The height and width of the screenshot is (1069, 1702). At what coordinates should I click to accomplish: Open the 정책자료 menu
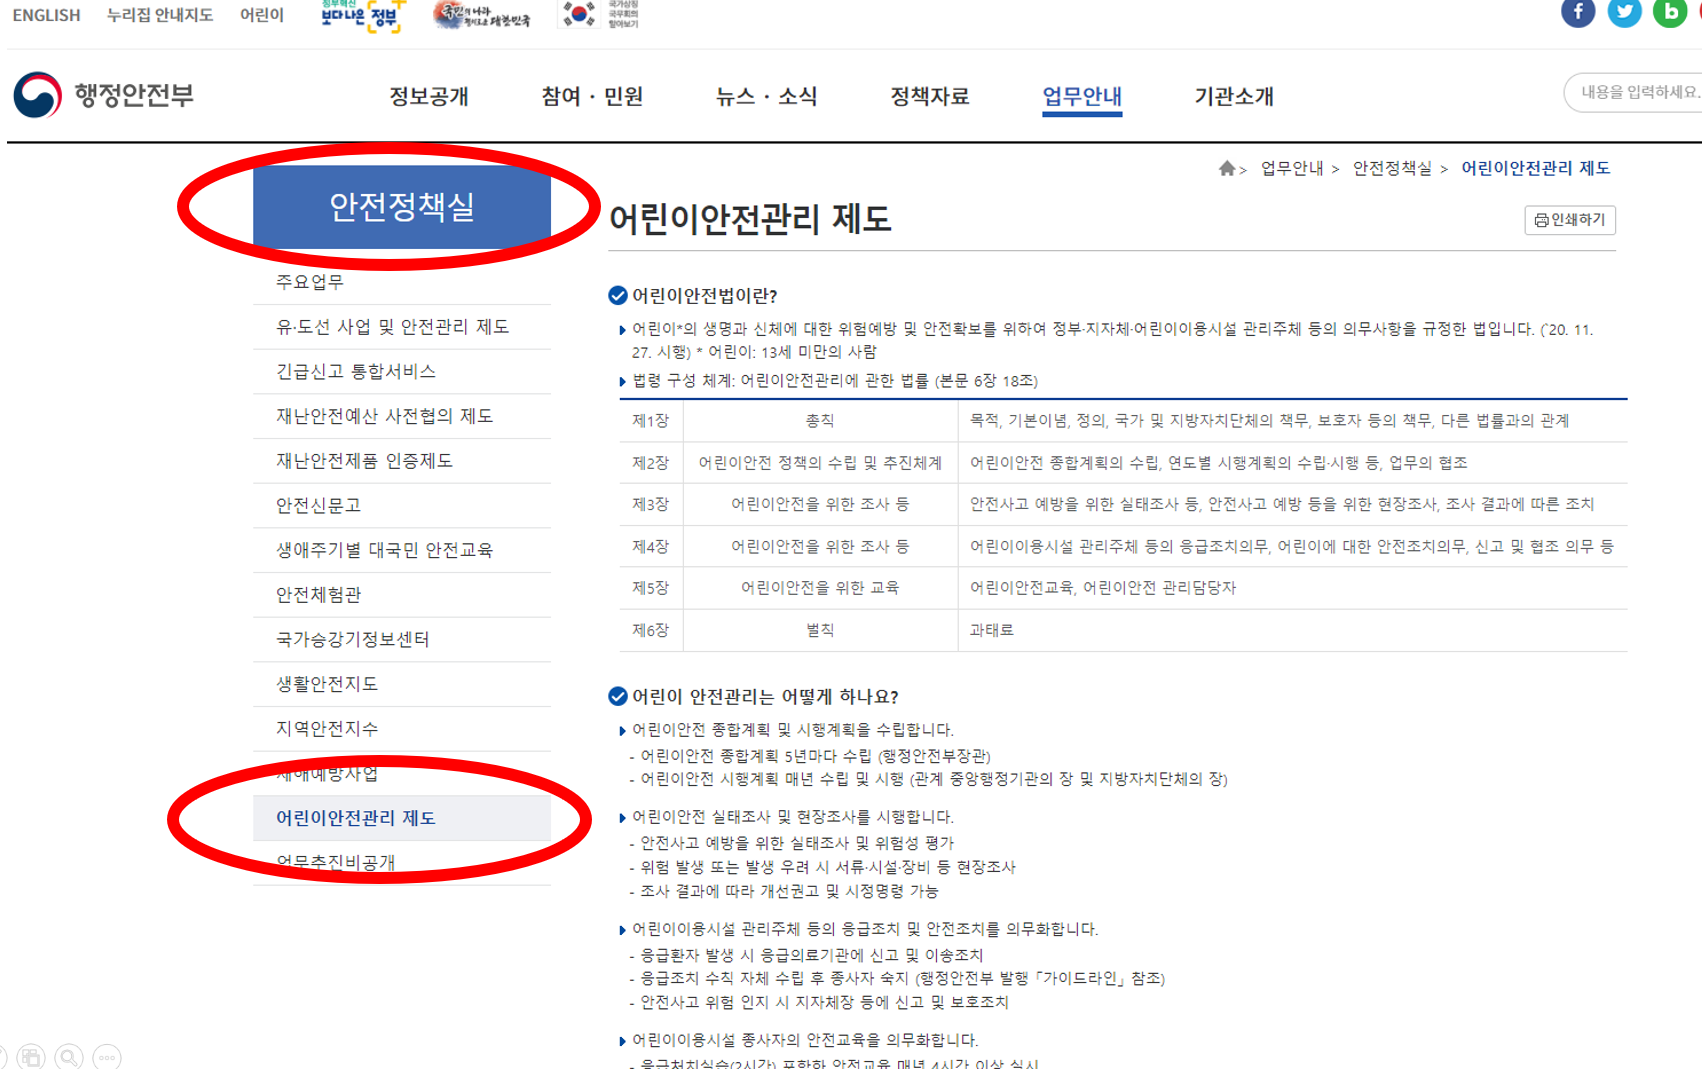[930, 96]
